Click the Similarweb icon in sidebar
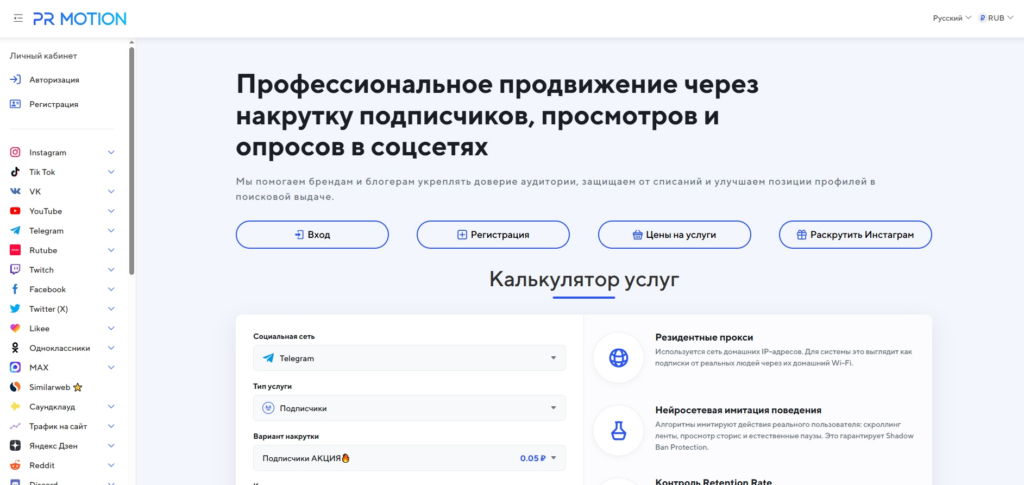This screenshot has height=485, width=1024. click(15, 388)
